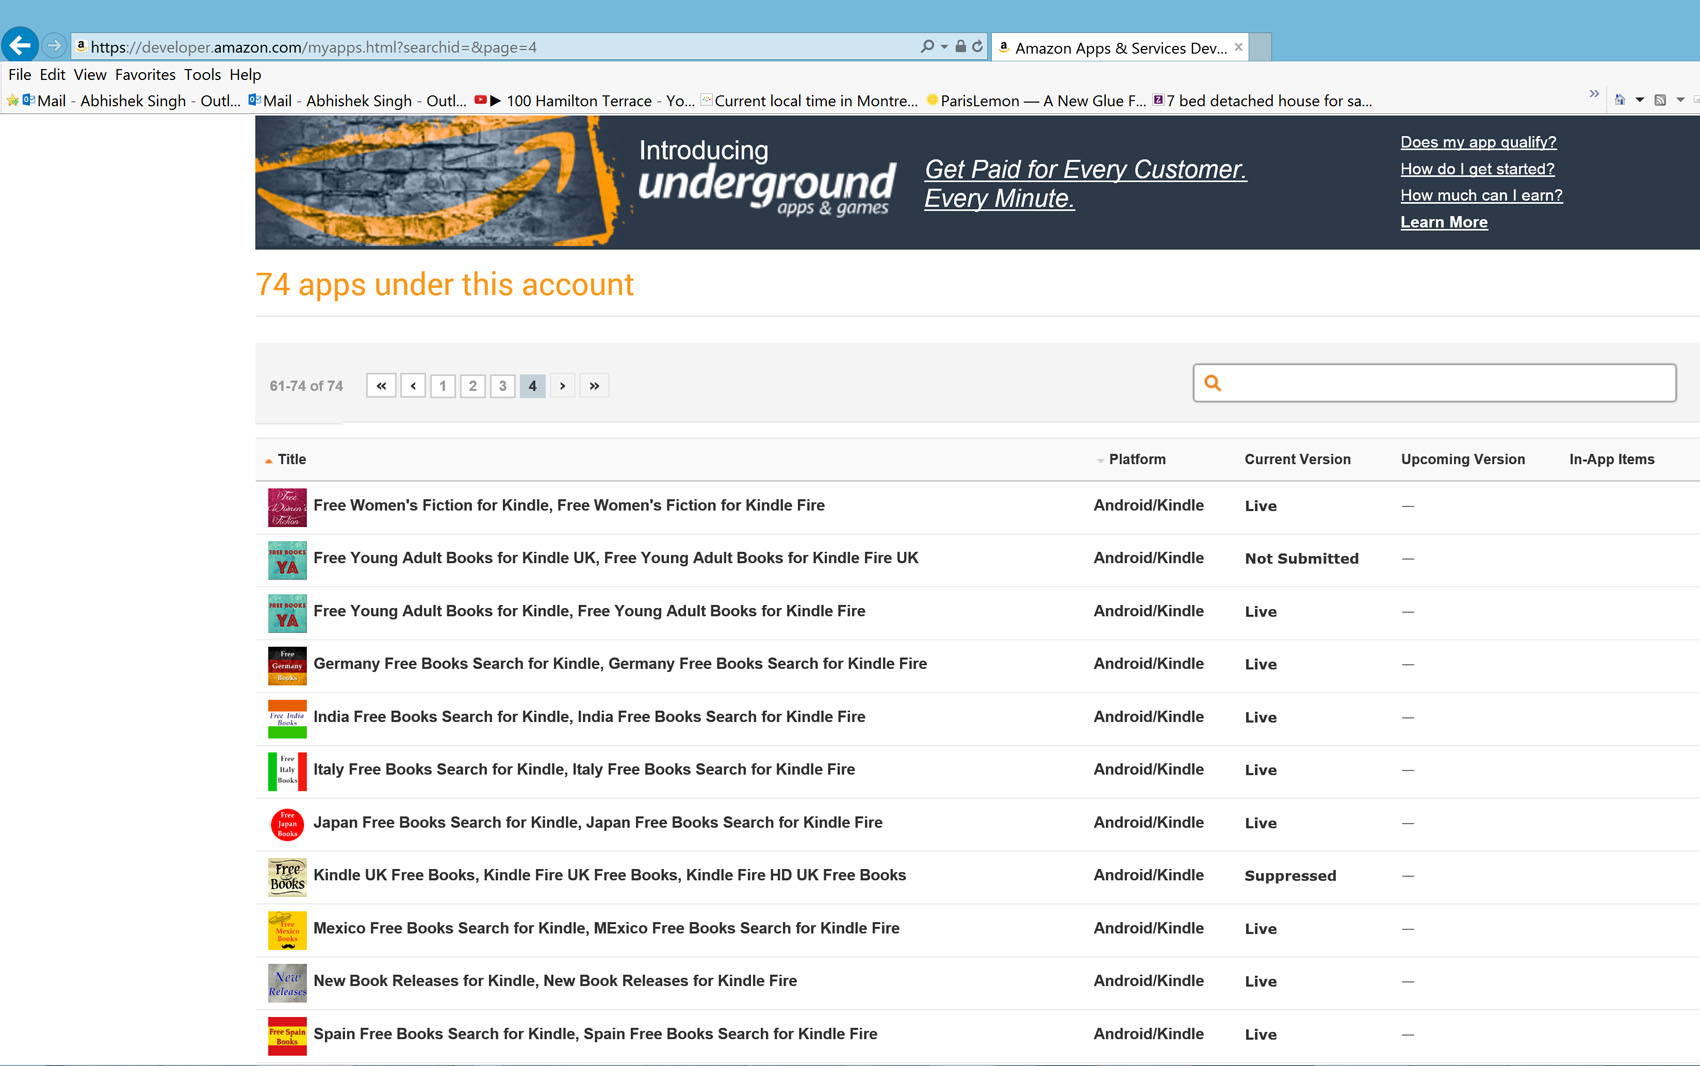Open a new blank tab
Image resolution: width=1700 pixels, height=1066 pixels.
click(1261, 47)
